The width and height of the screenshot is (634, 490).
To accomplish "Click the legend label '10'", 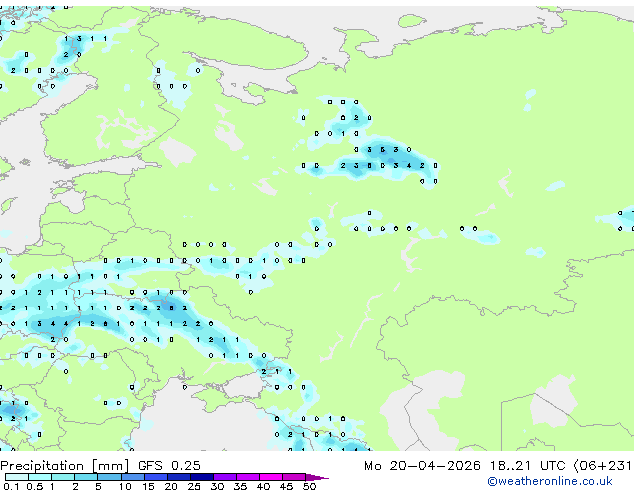I will point(125,486).
